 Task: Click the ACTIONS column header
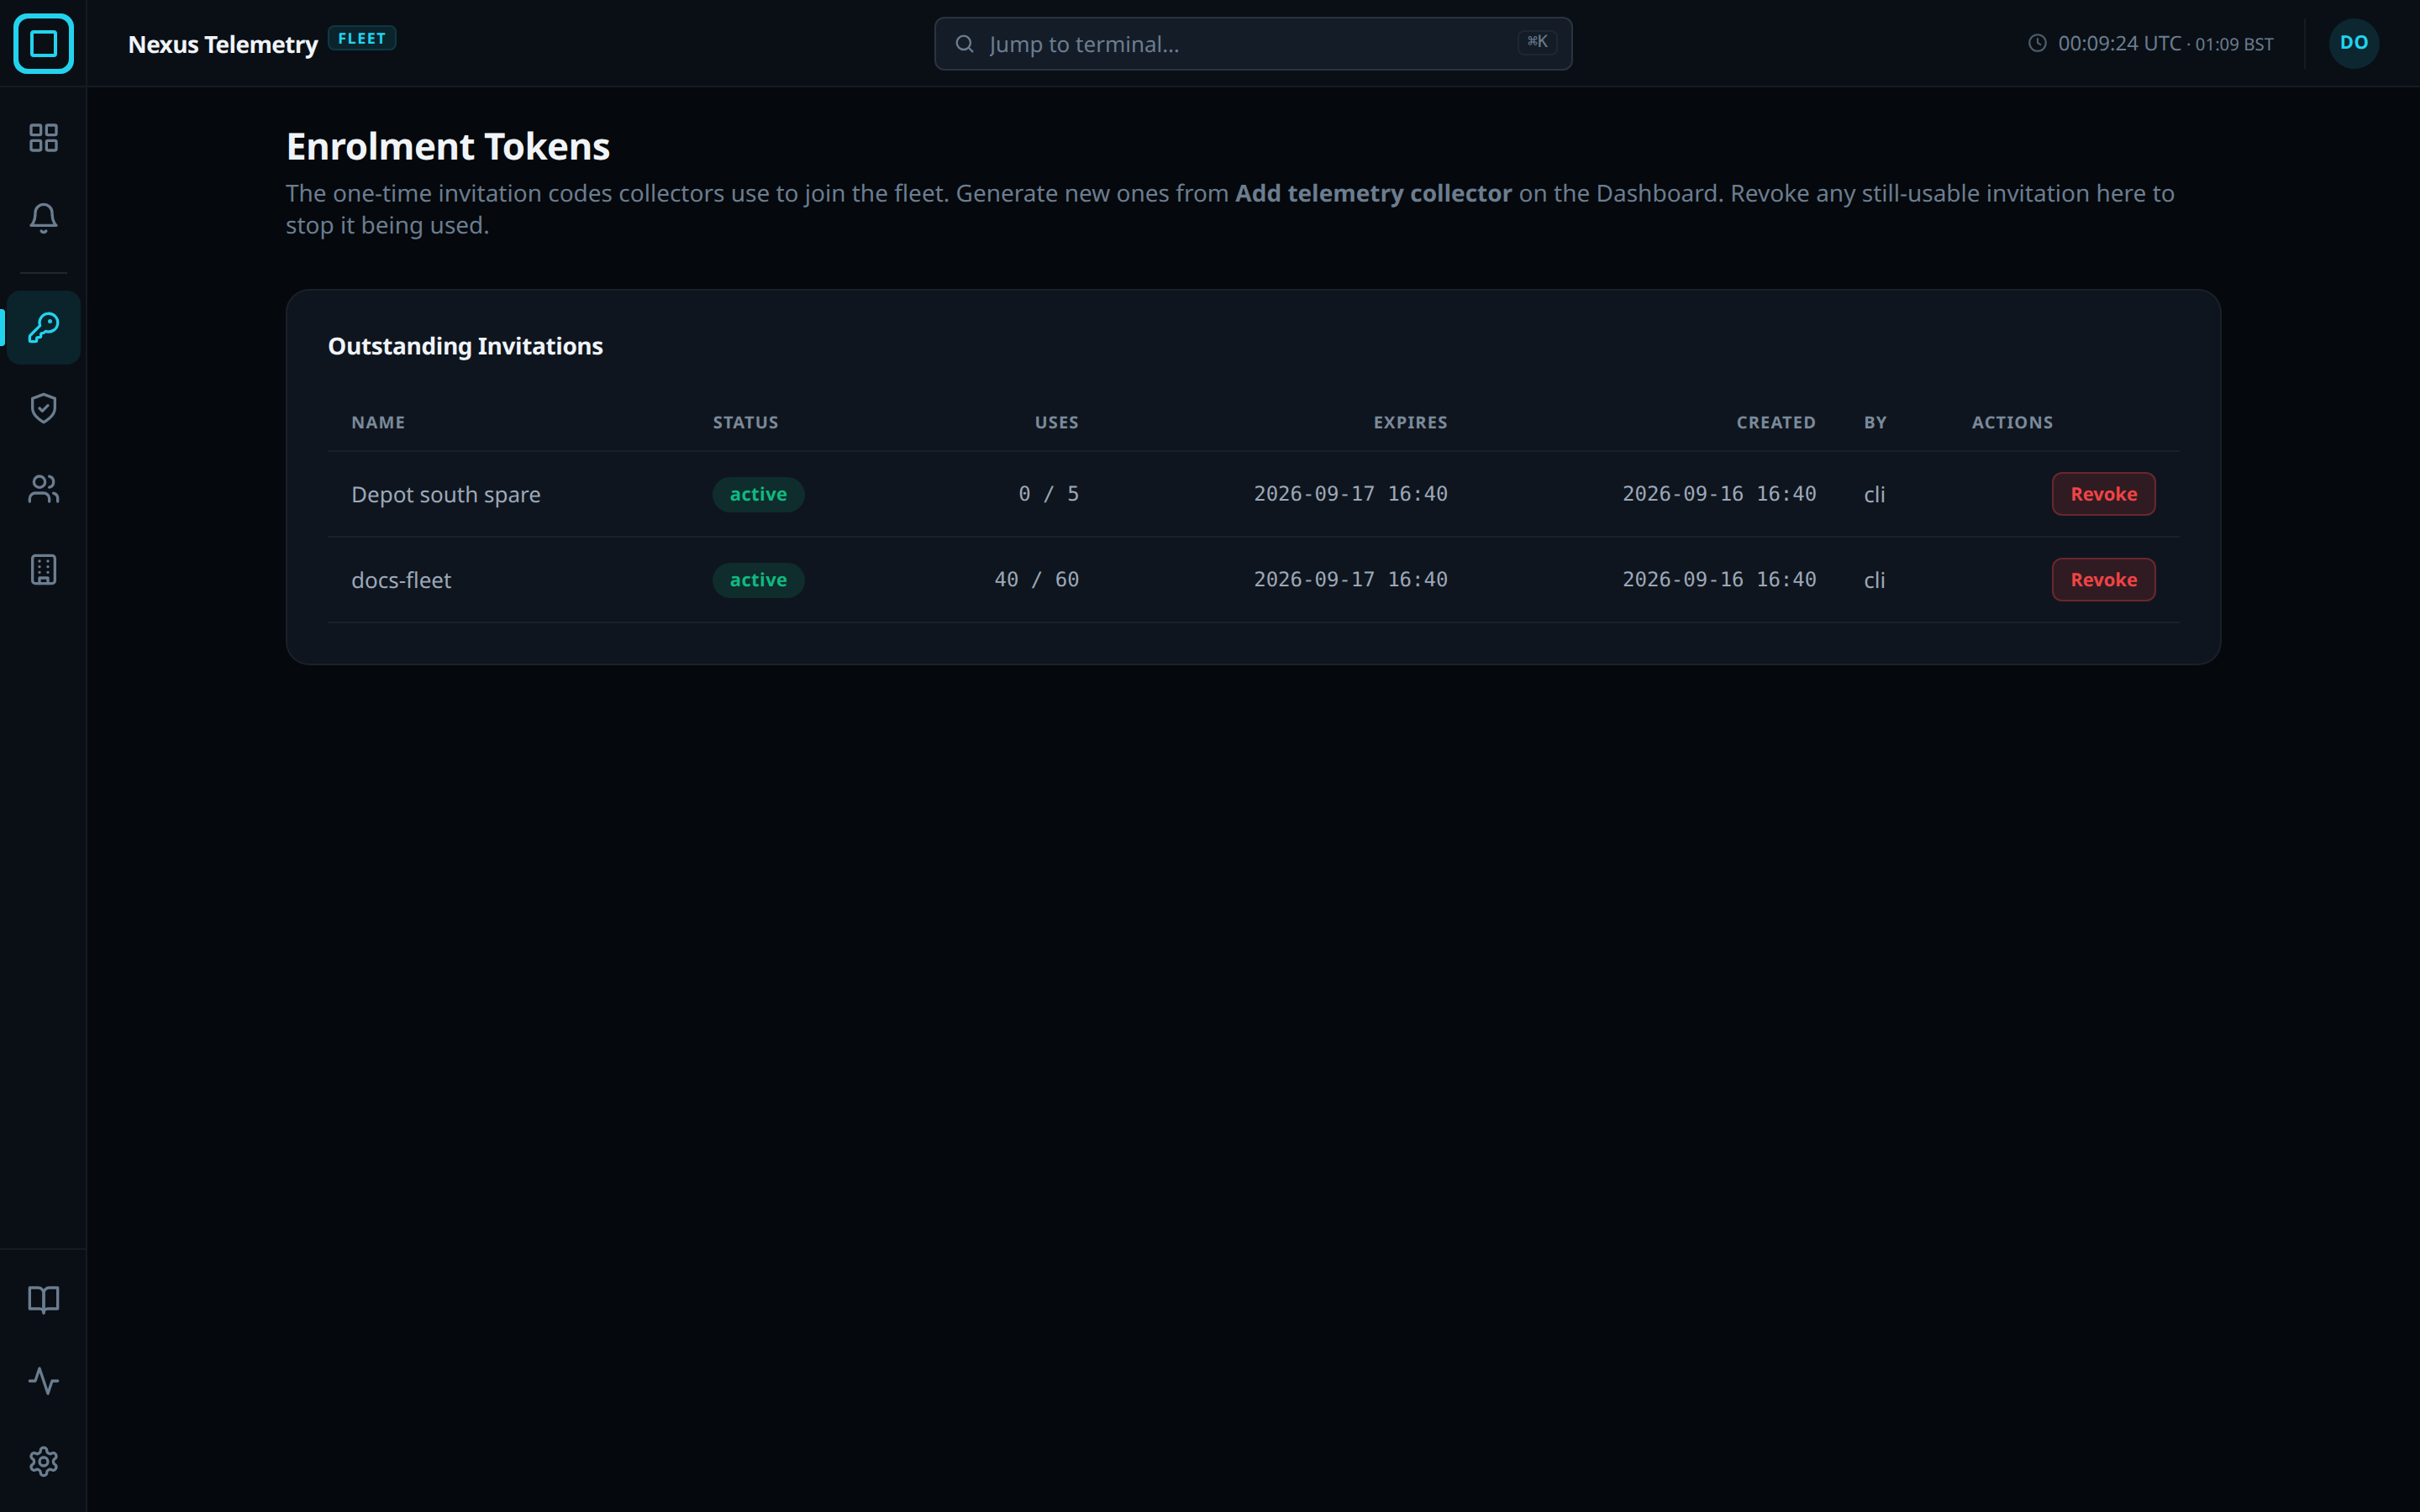(x=2012, y=422)
